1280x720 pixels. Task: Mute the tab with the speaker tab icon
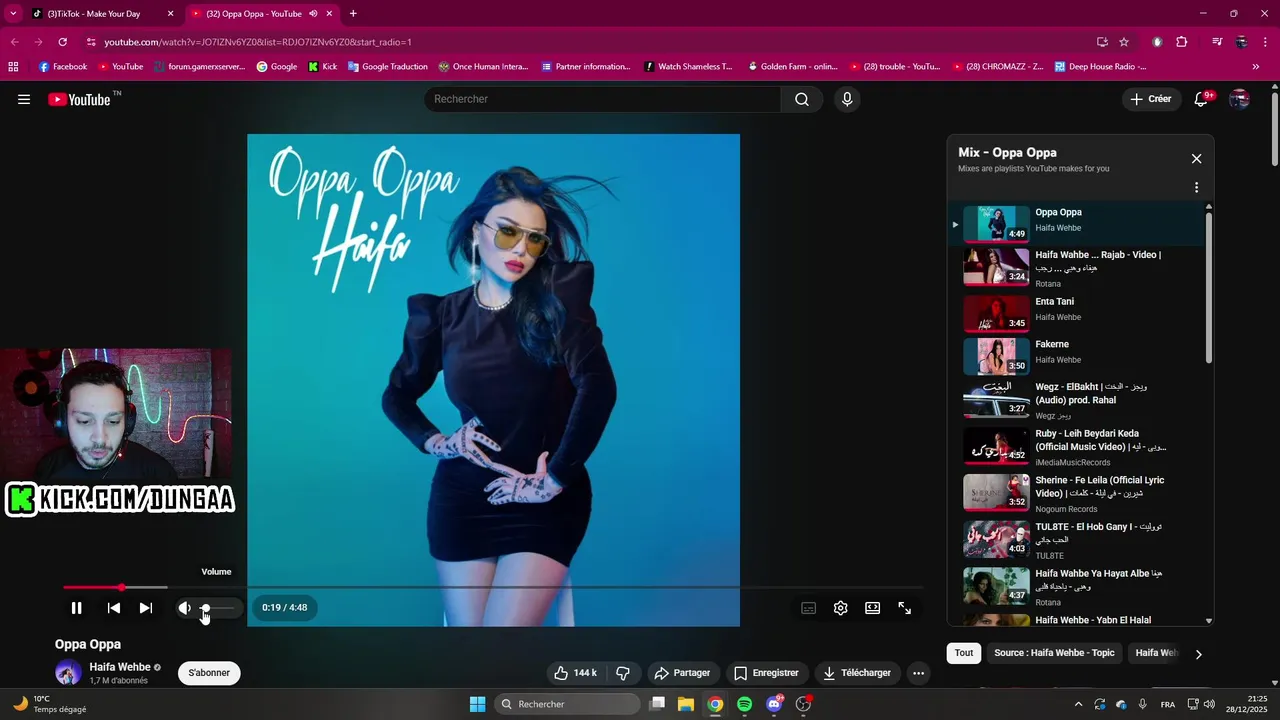(313, 14)
